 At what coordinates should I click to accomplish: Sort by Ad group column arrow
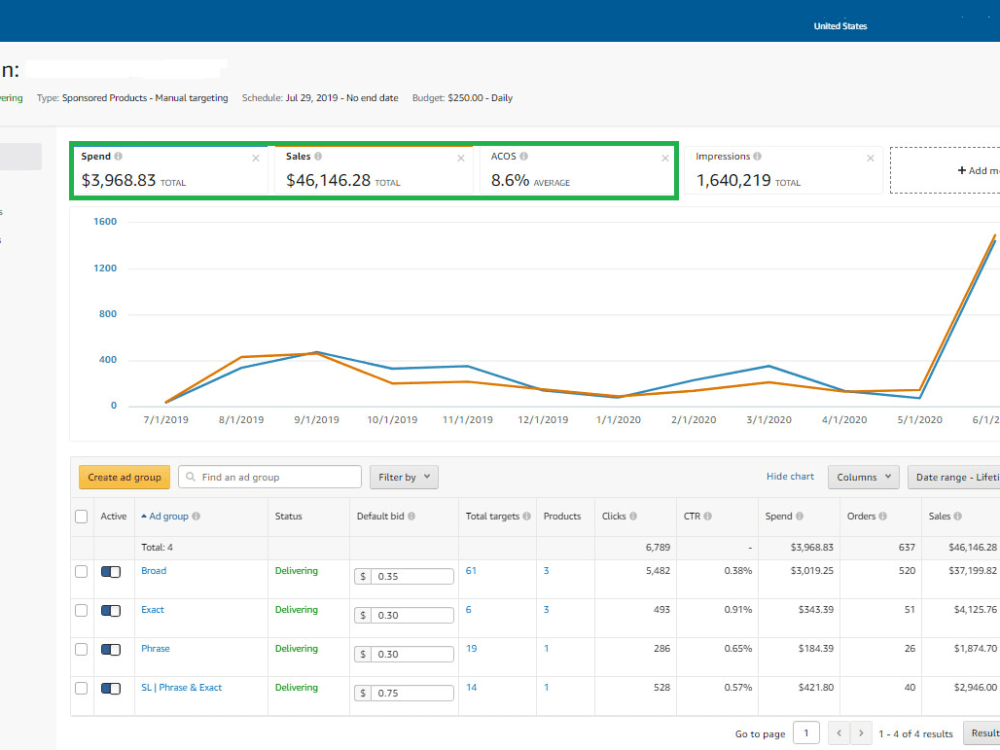tap(144, 516)
